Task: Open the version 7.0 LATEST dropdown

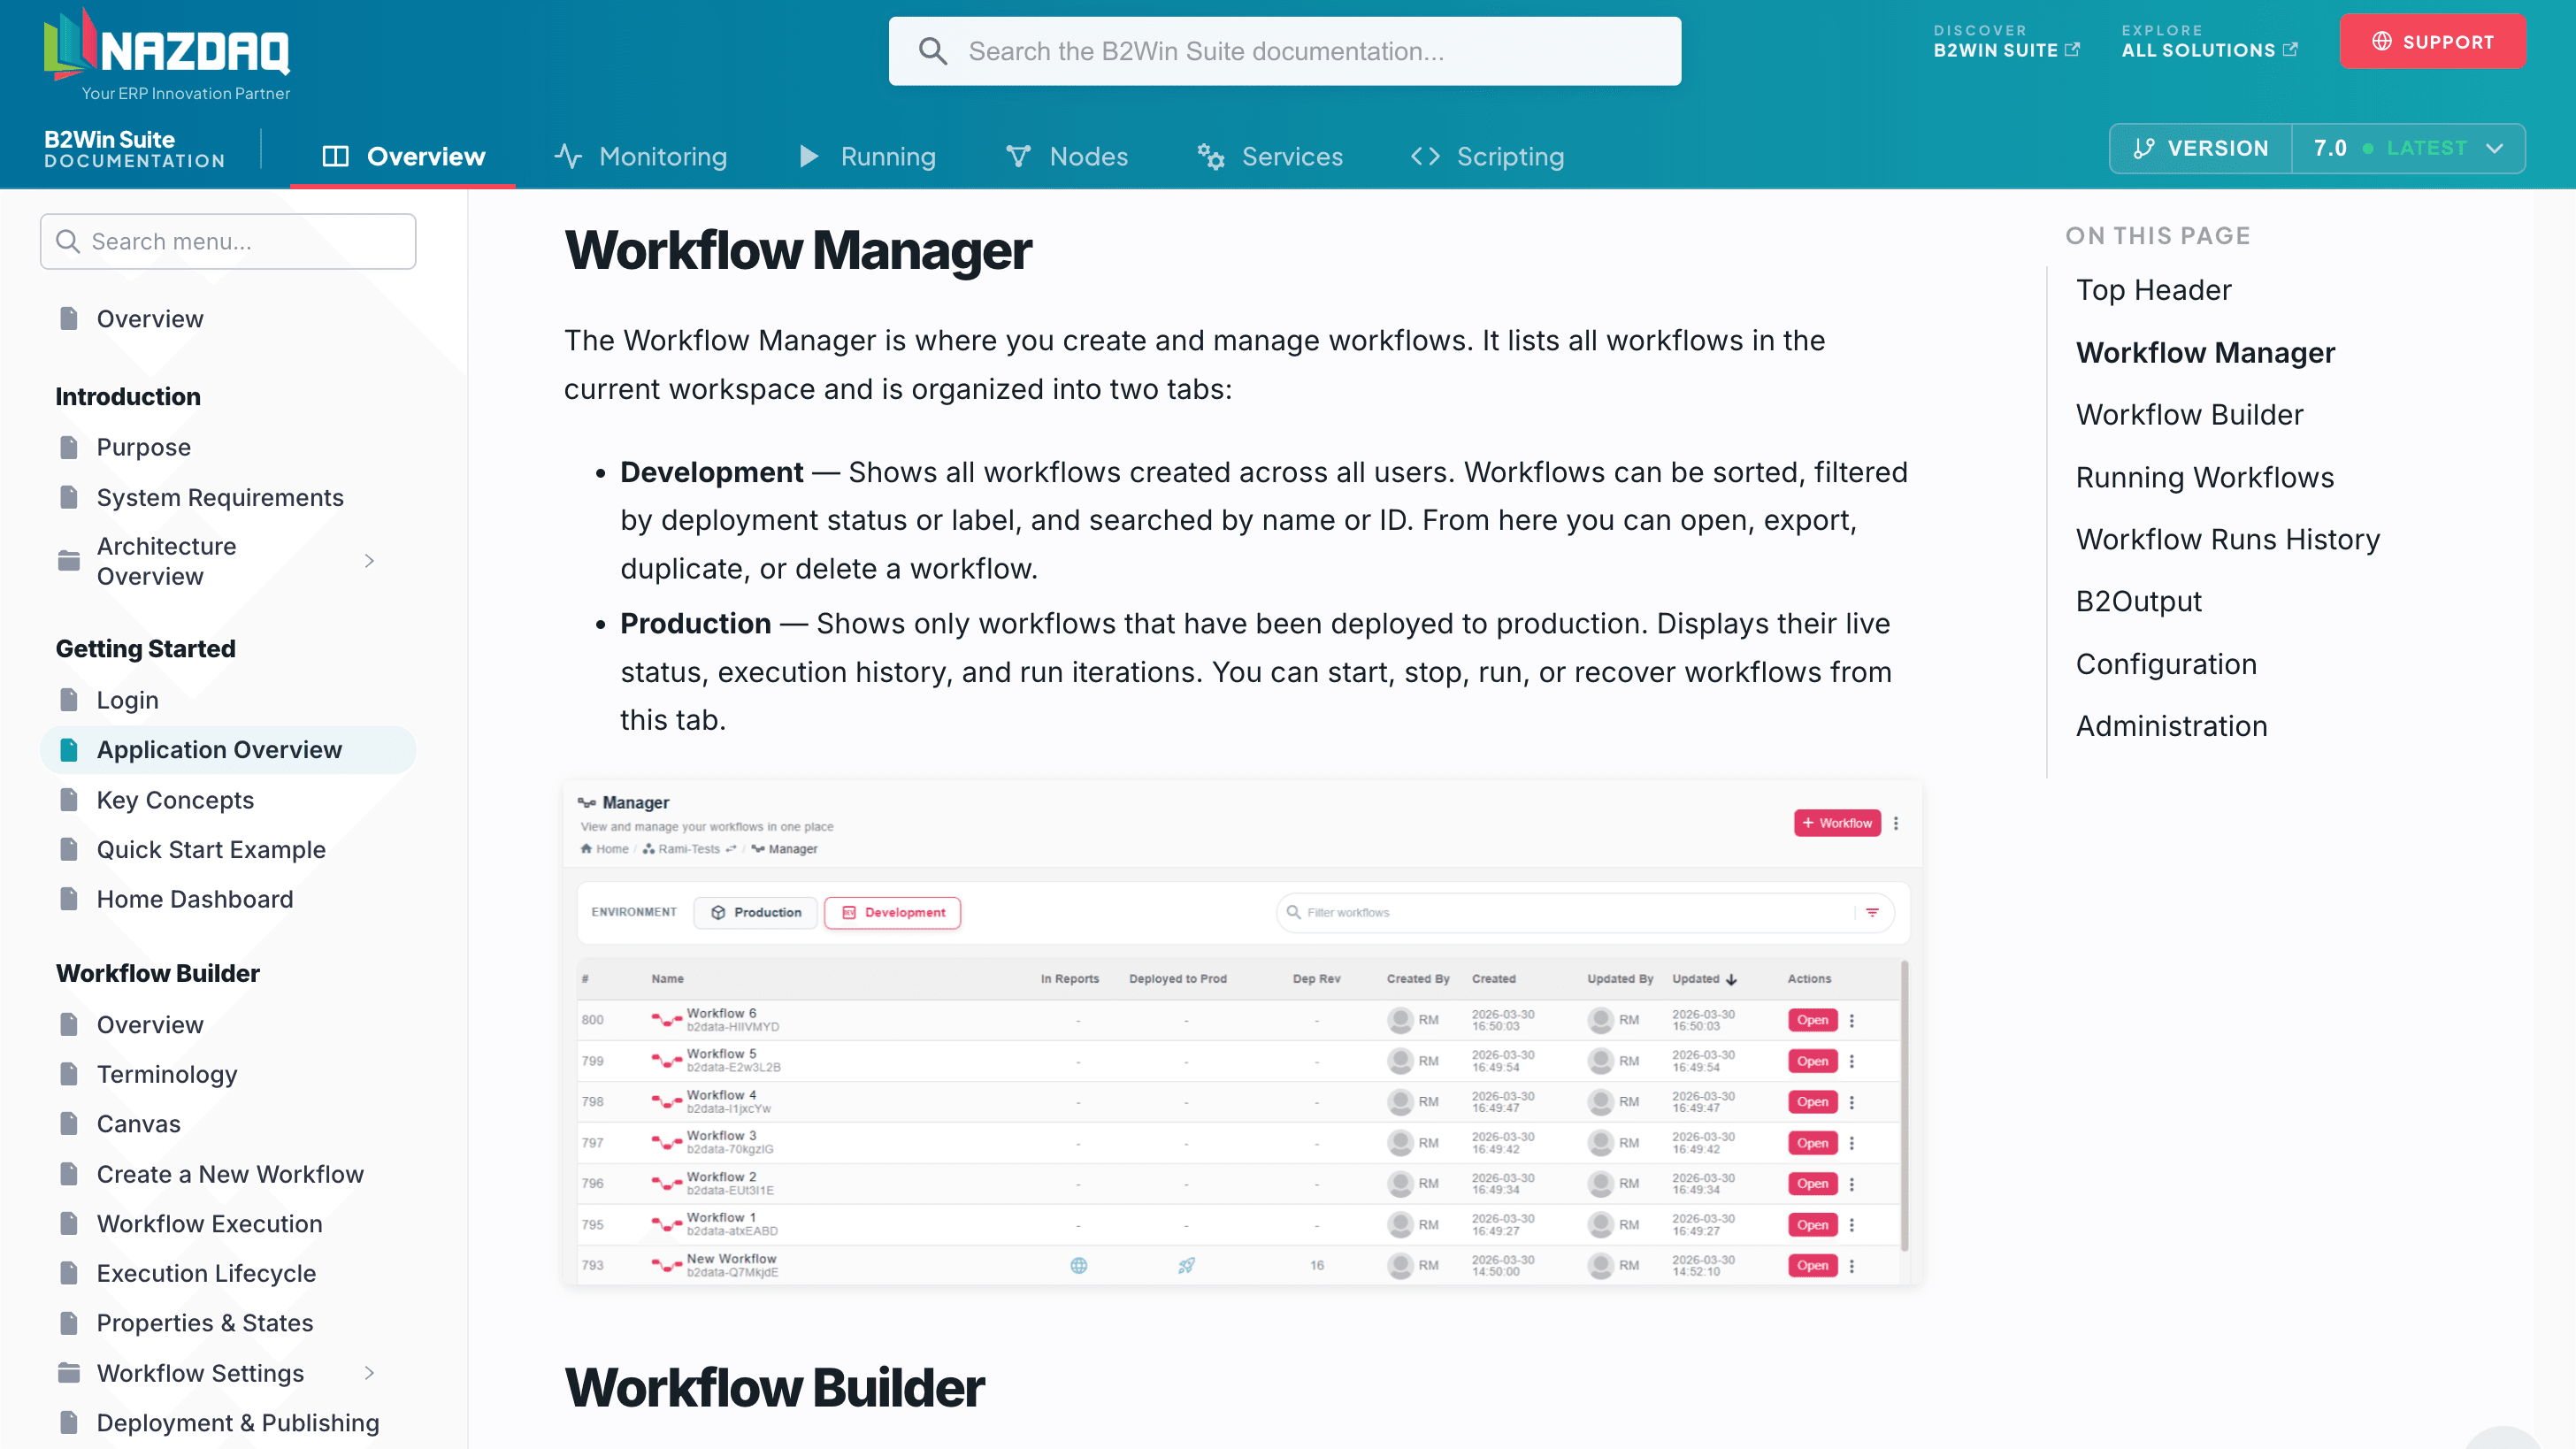Action: tap(2408, 148)
